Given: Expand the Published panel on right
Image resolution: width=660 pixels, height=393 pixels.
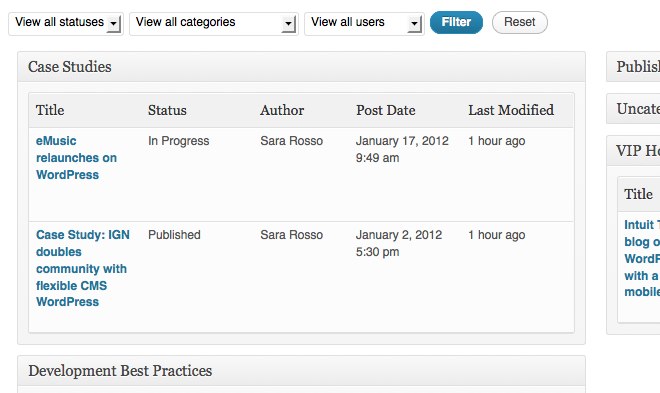Looking at the screenshot, I should [633, 67].
